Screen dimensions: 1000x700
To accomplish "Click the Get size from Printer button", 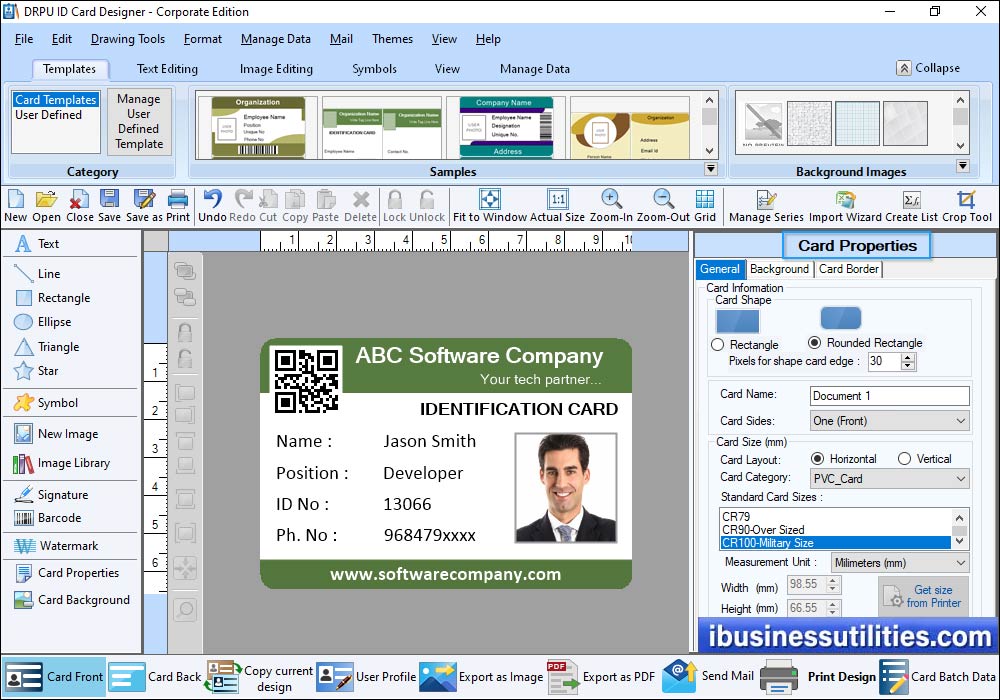I will [923, 597].
